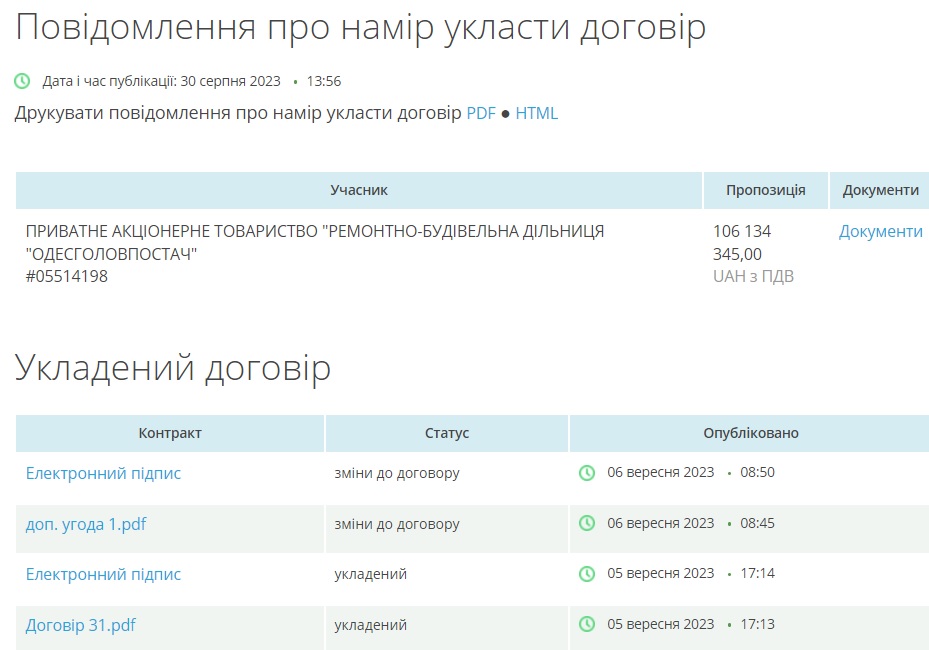
Task: Click clock icon in 06 вересня 08:50 row
Action: 587,472
